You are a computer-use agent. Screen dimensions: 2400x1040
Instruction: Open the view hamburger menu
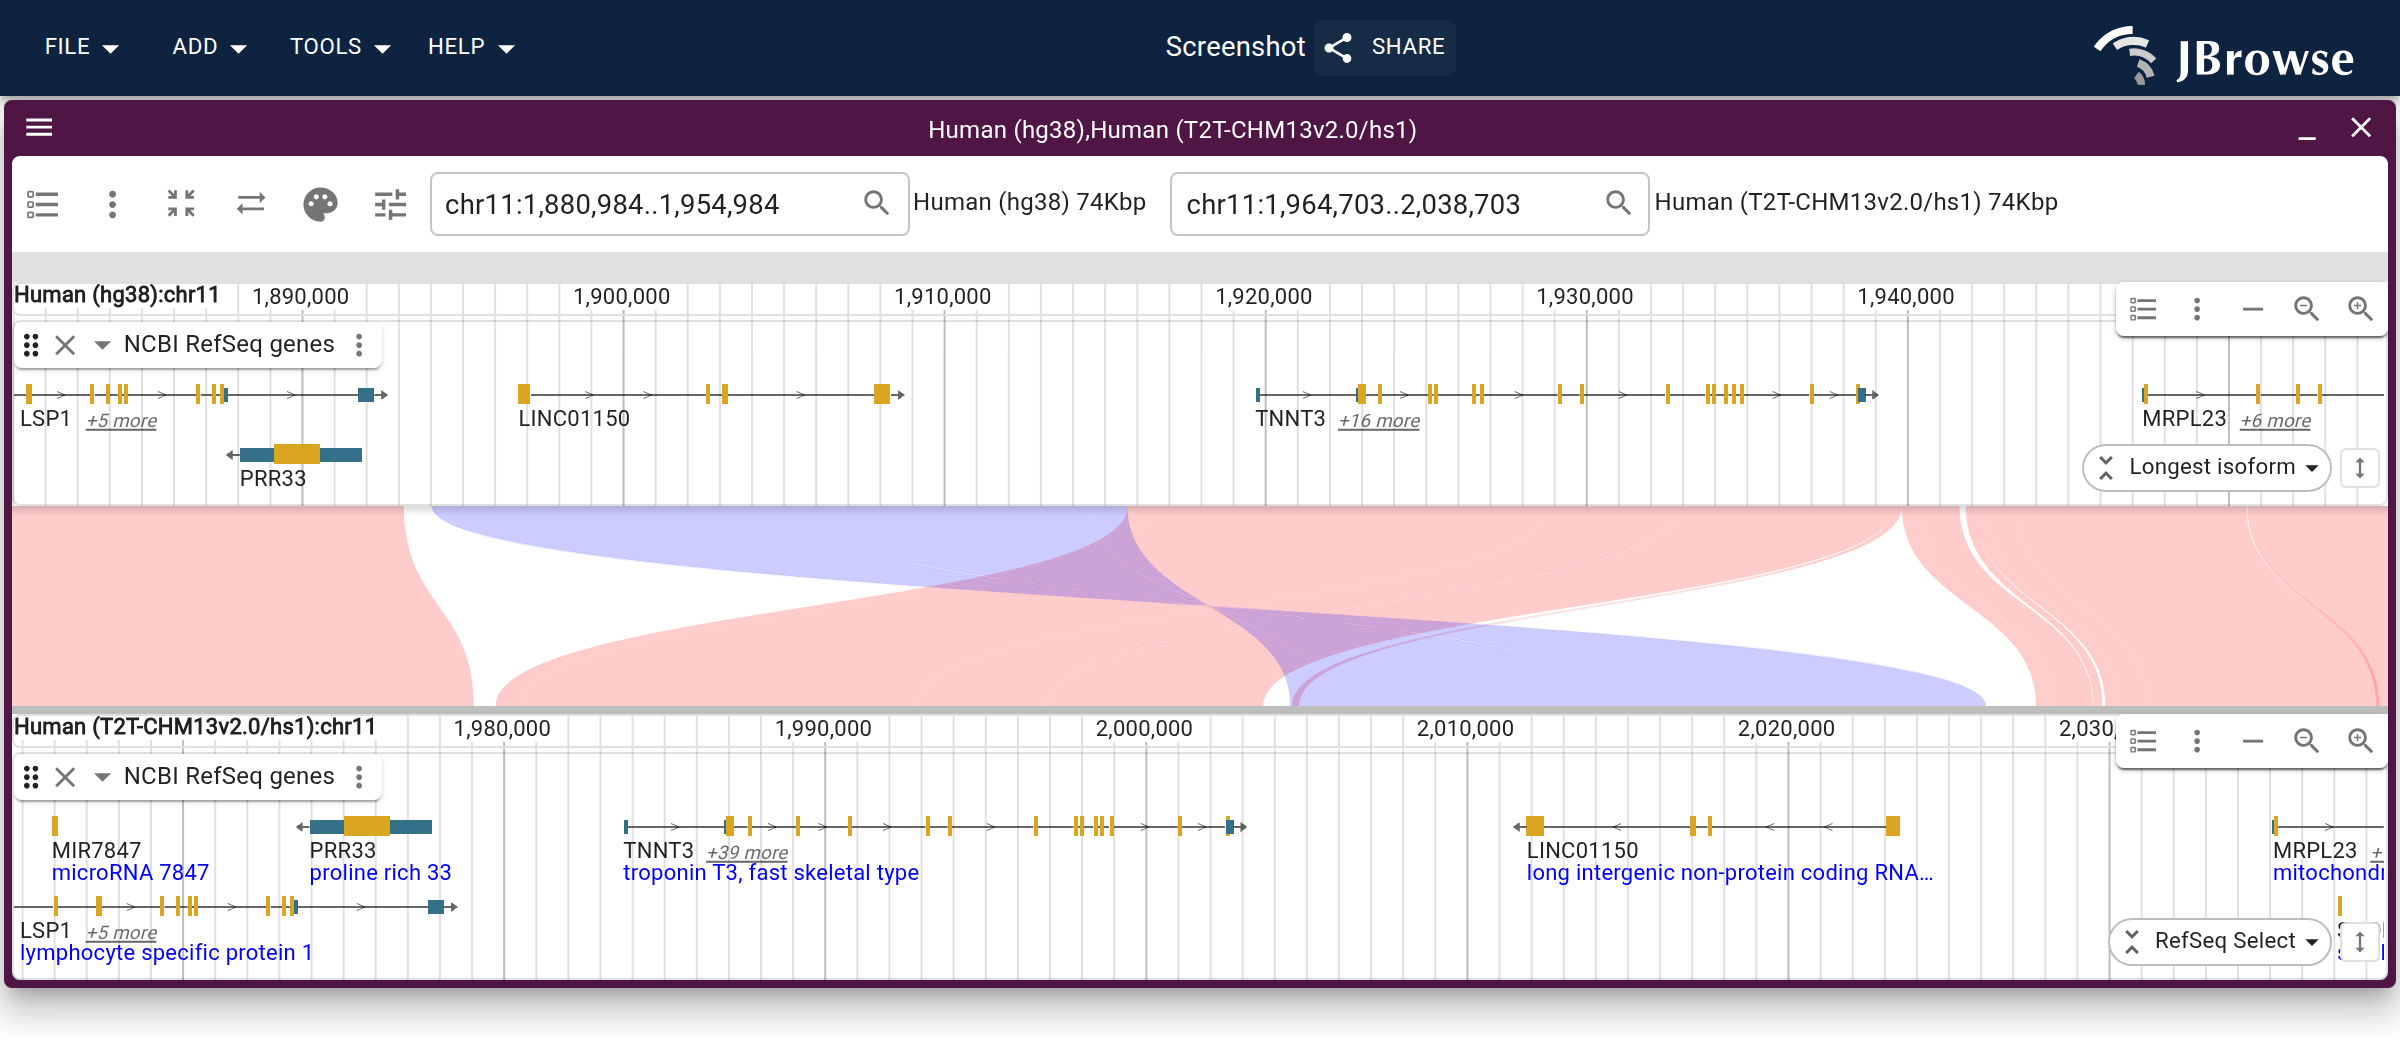click(x=39, y=127)
